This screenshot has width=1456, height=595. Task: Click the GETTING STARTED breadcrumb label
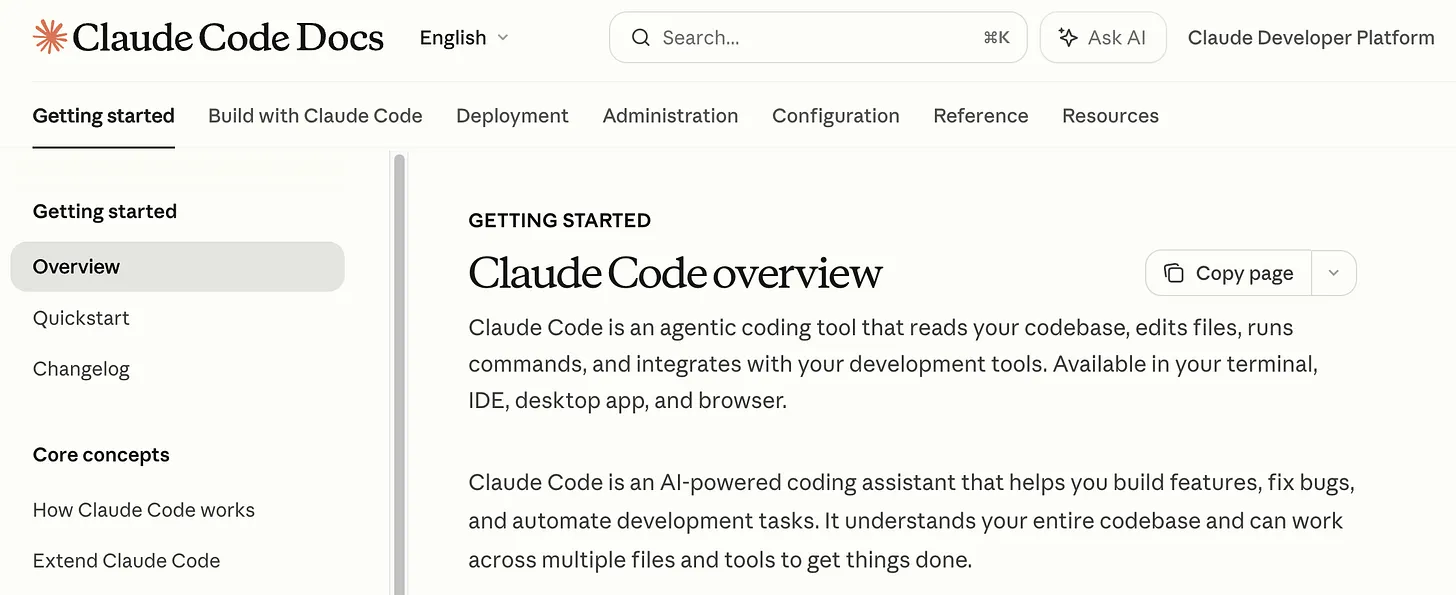(559, 220)
